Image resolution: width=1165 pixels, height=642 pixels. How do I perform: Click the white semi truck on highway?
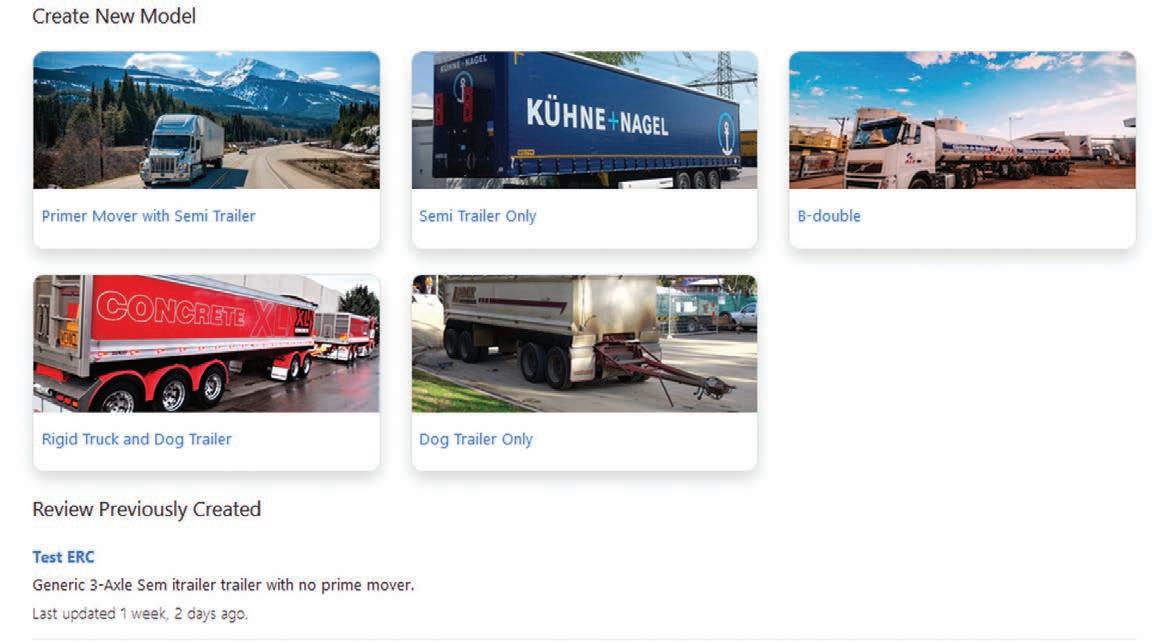pyautogui.click(x=181, y=149)
